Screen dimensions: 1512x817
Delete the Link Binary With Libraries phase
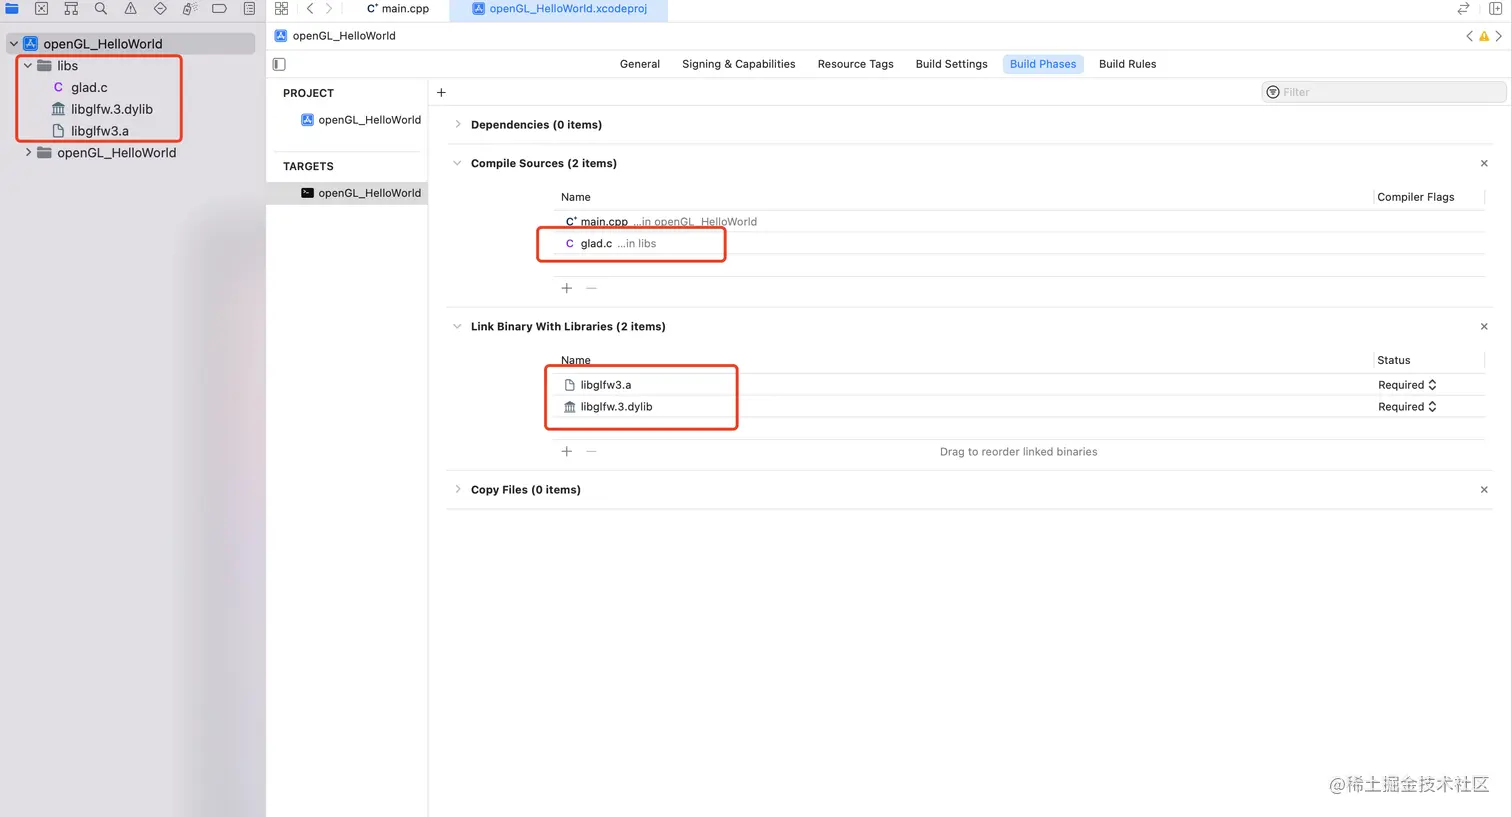pos(1484,326)
